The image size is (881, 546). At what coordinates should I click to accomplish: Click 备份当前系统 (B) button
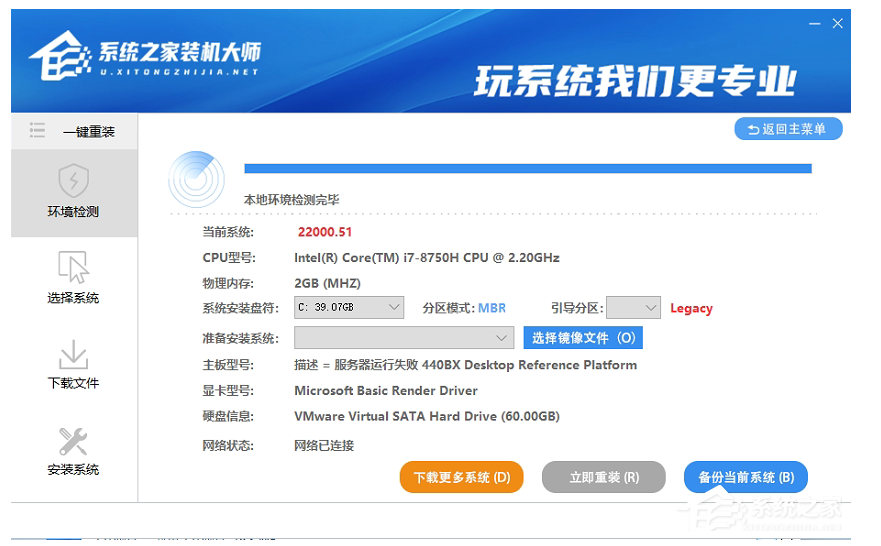point(746,477)
